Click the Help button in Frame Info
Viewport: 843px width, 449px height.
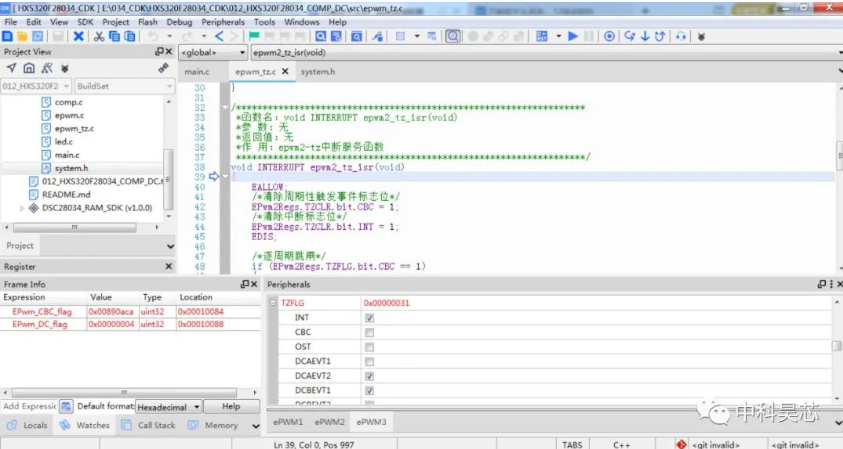(231, 407)
